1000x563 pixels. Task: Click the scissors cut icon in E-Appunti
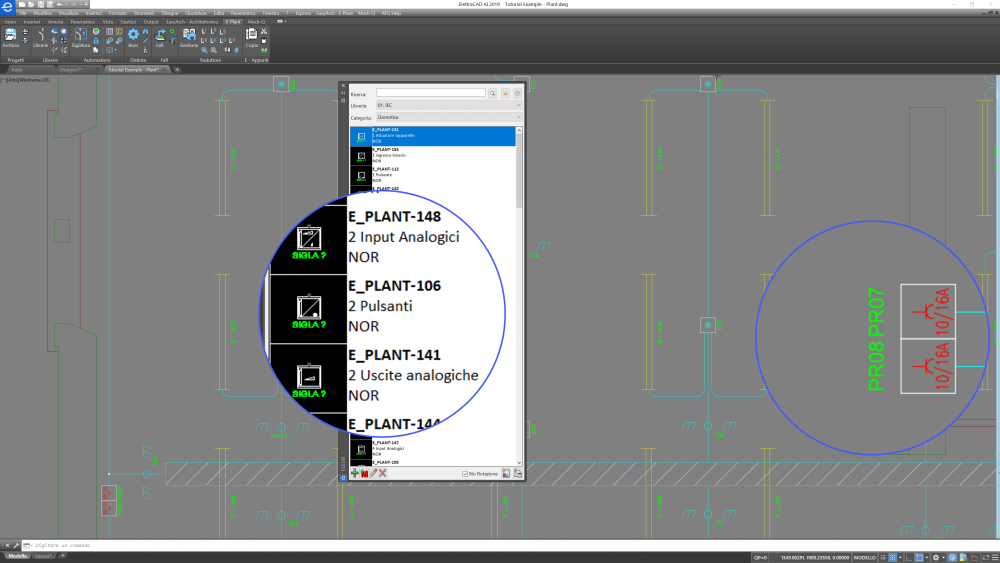264,31
